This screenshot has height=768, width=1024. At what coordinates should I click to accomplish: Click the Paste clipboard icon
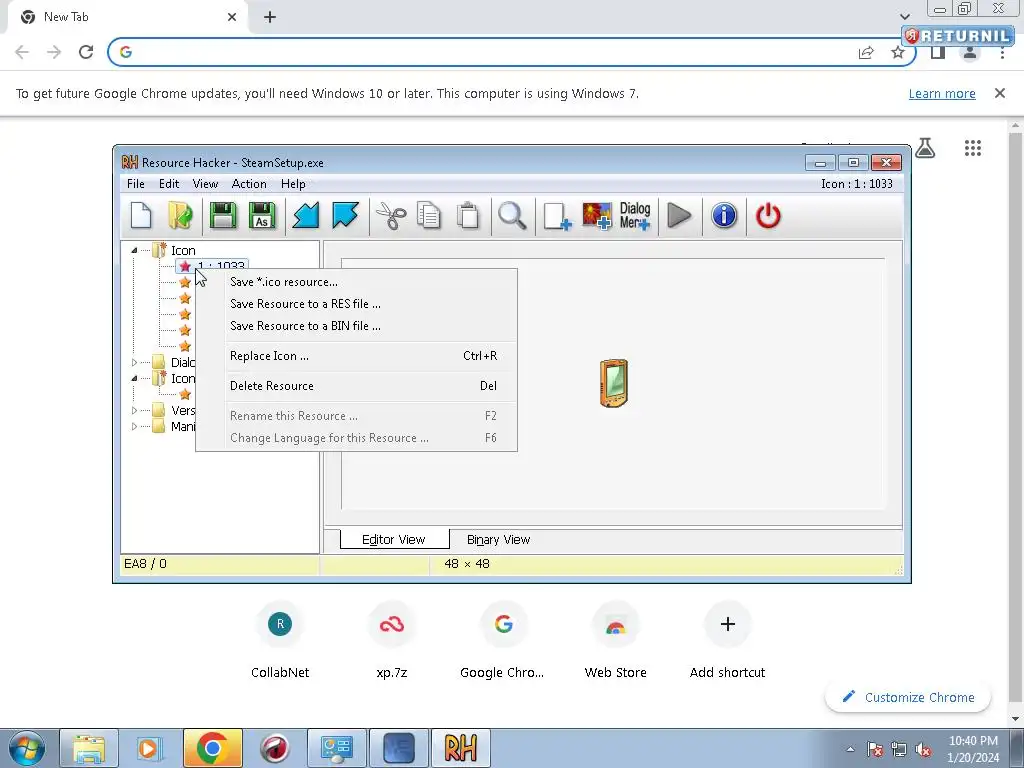click(468, 216)
